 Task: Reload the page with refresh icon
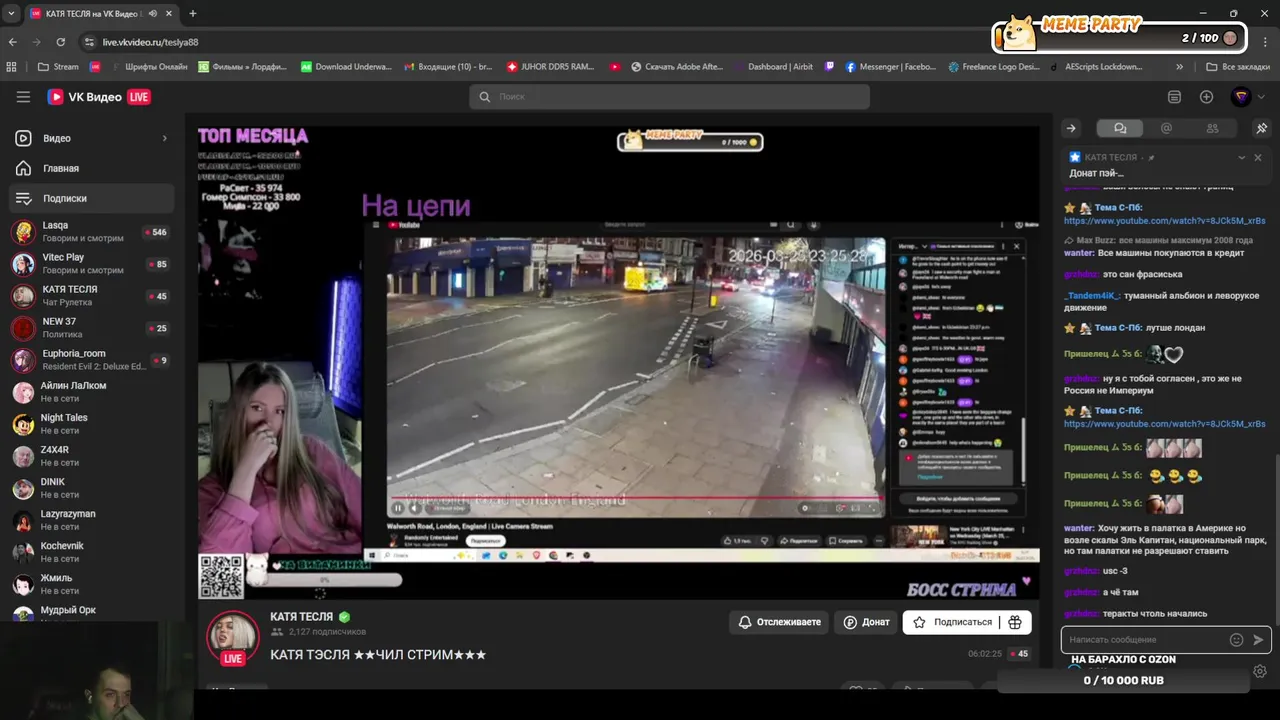[60, 42]
